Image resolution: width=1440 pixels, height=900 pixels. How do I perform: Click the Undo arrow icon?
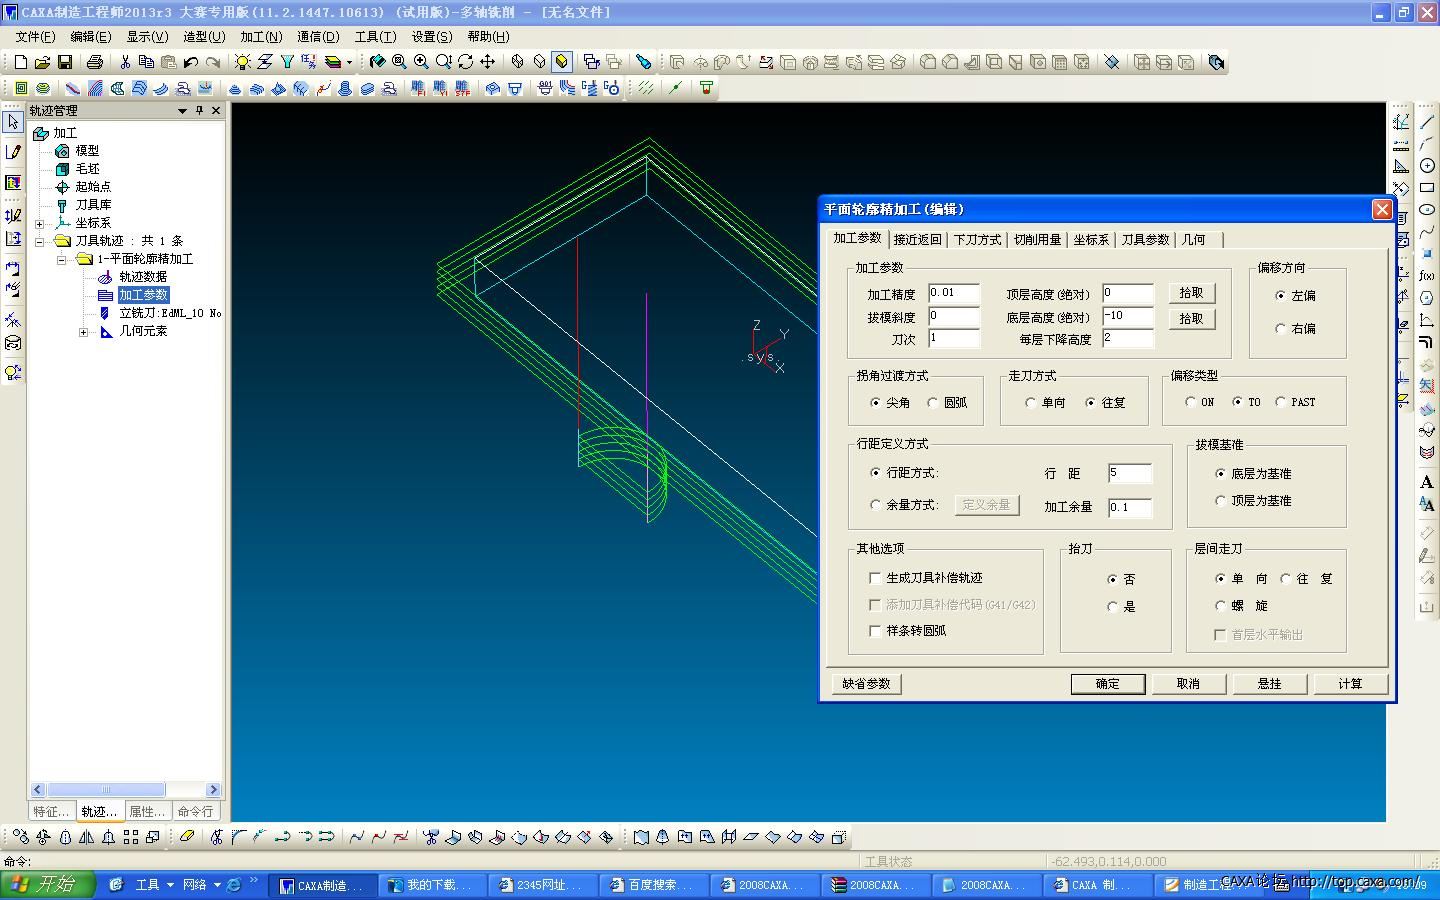[x=190, y=62]
